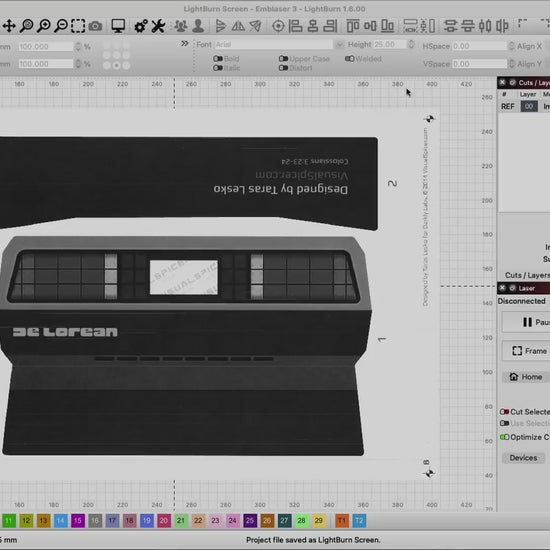Toggle the Welded switch
550x550 pixels.
[x=349, y=59]
